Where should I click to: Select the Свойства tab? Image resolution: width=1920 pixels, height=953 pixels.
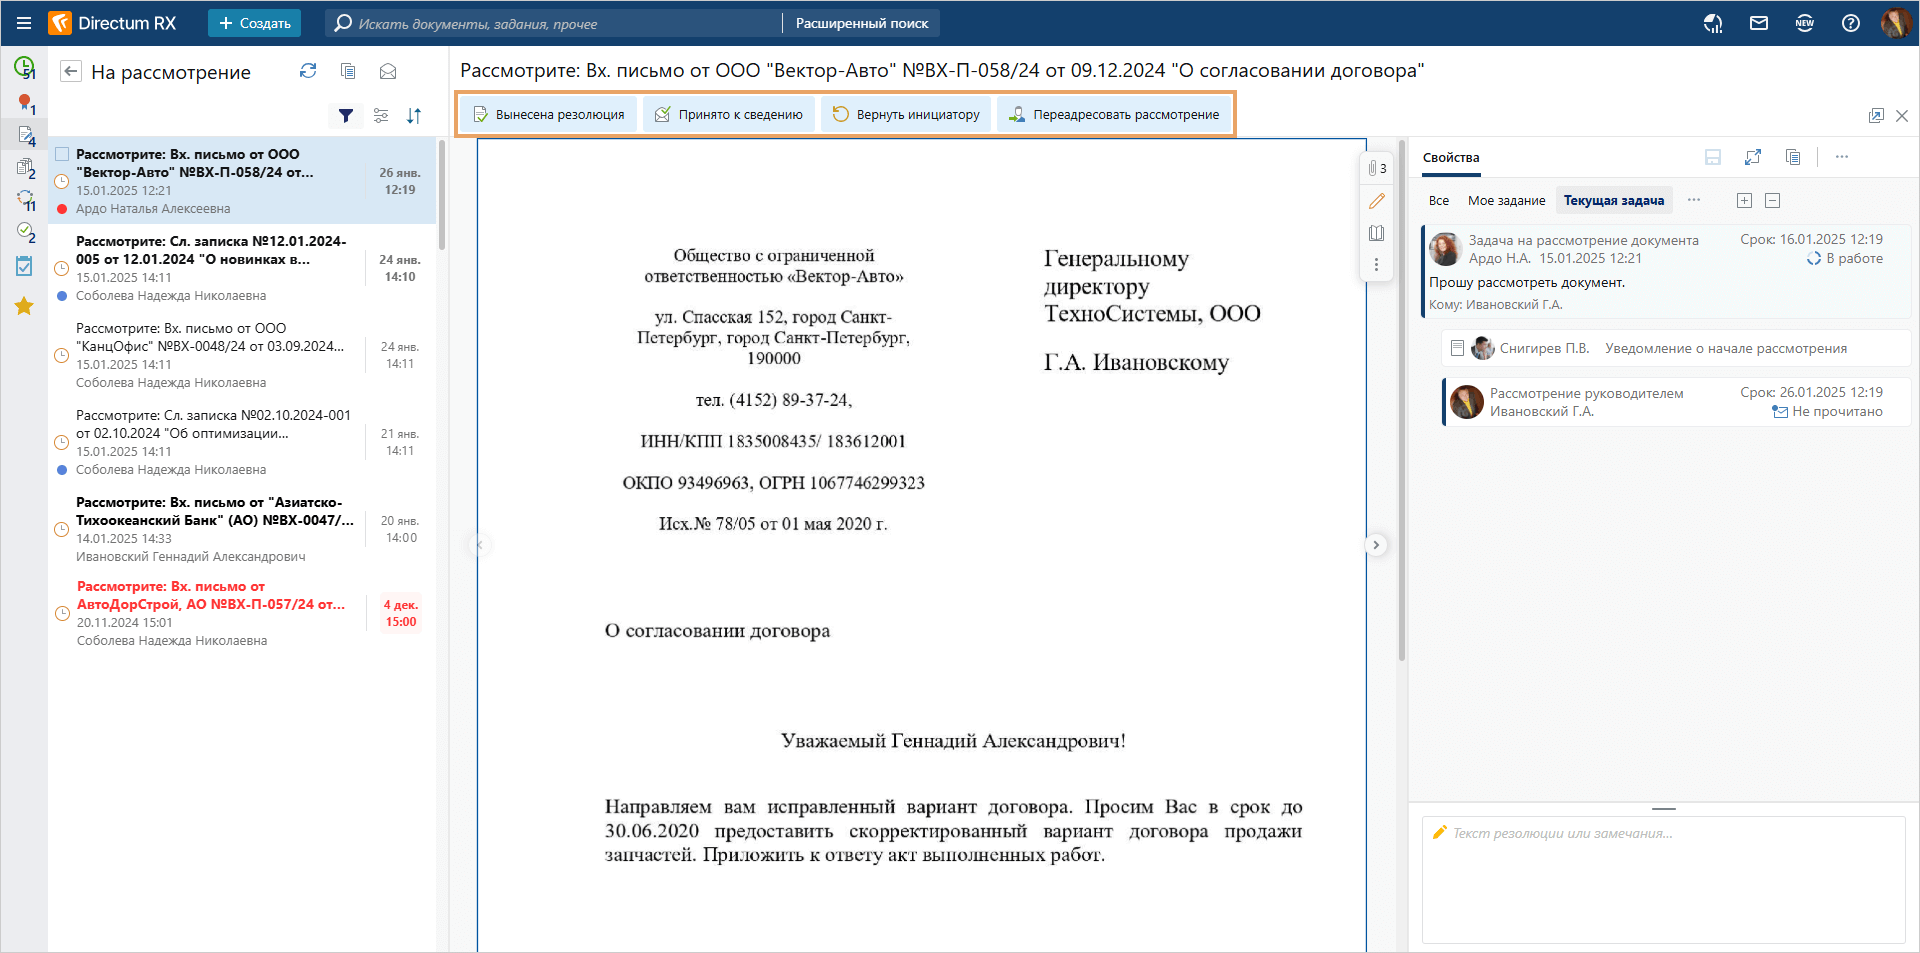click(x=1451, y=157)
